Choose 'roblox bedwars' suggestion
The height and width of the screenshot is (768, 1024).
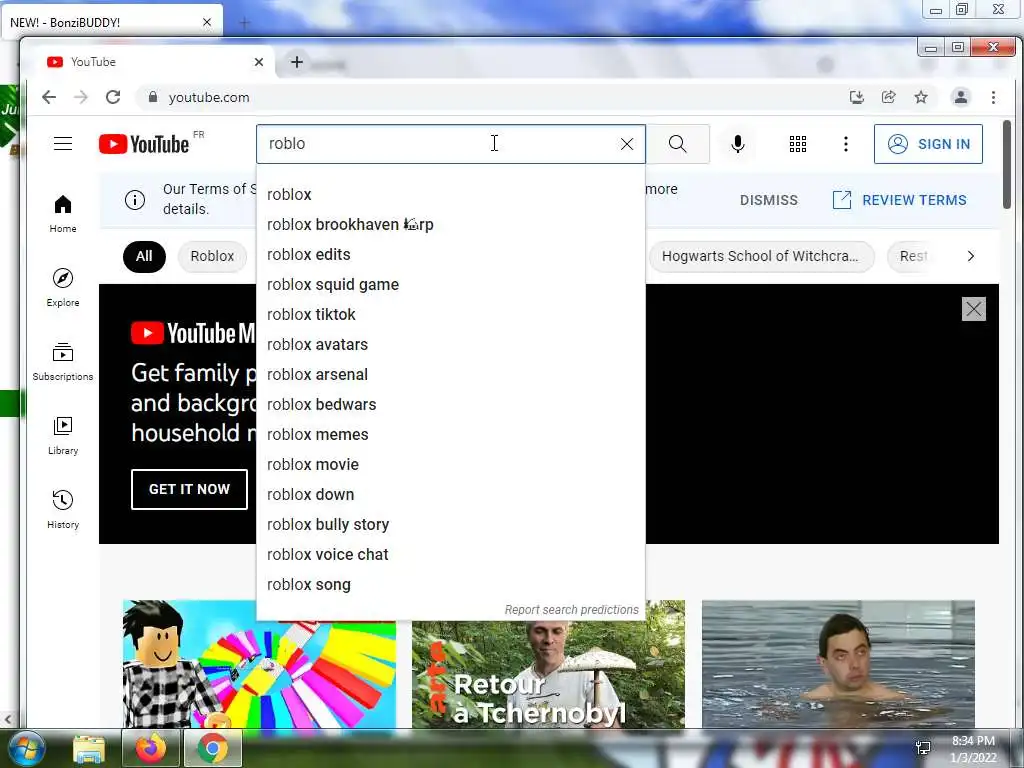pyautogui.click(x=451, y=405)
